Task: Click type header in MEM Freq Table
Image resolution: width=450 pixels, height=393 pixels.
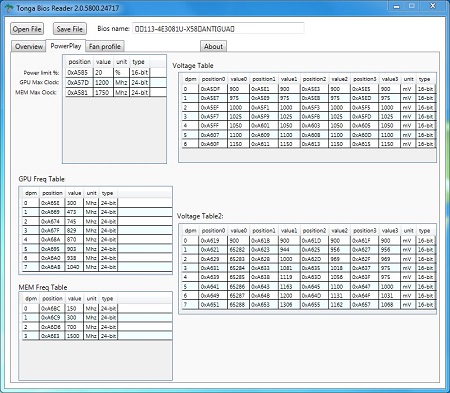Action: pos(108,298)
